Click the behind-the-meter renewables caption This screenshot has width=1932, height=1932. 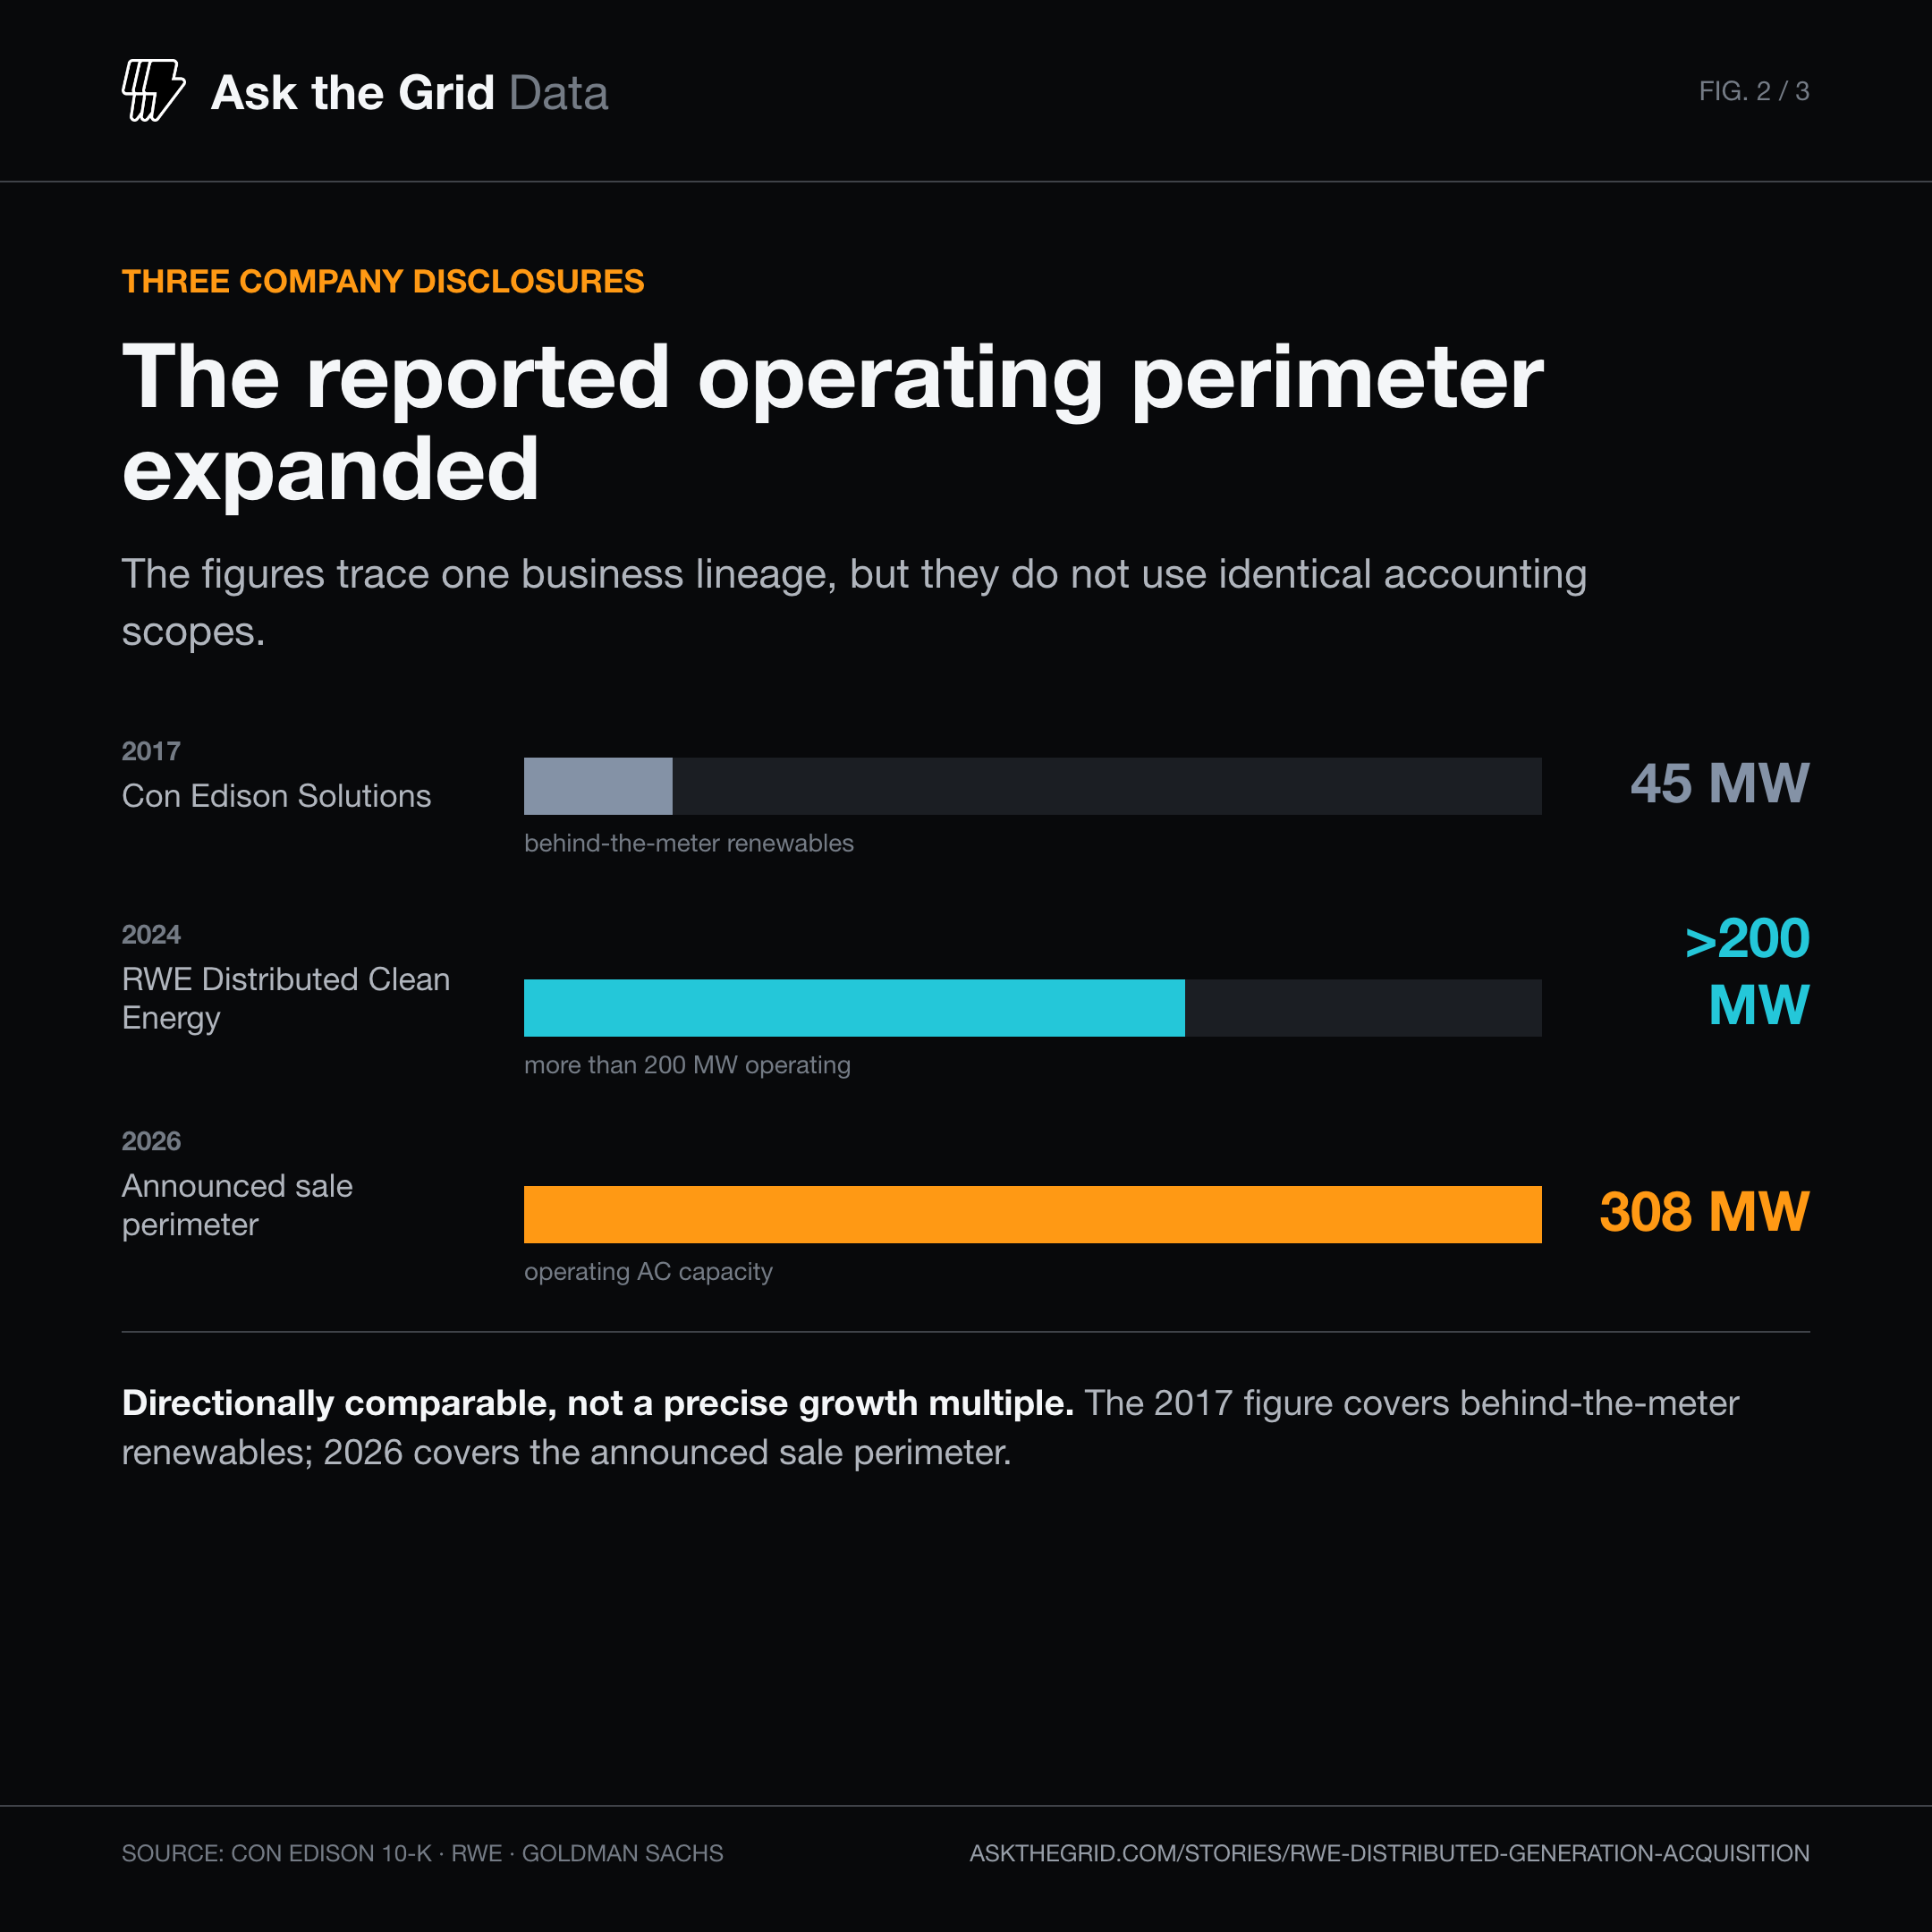(x=689, y=843)
